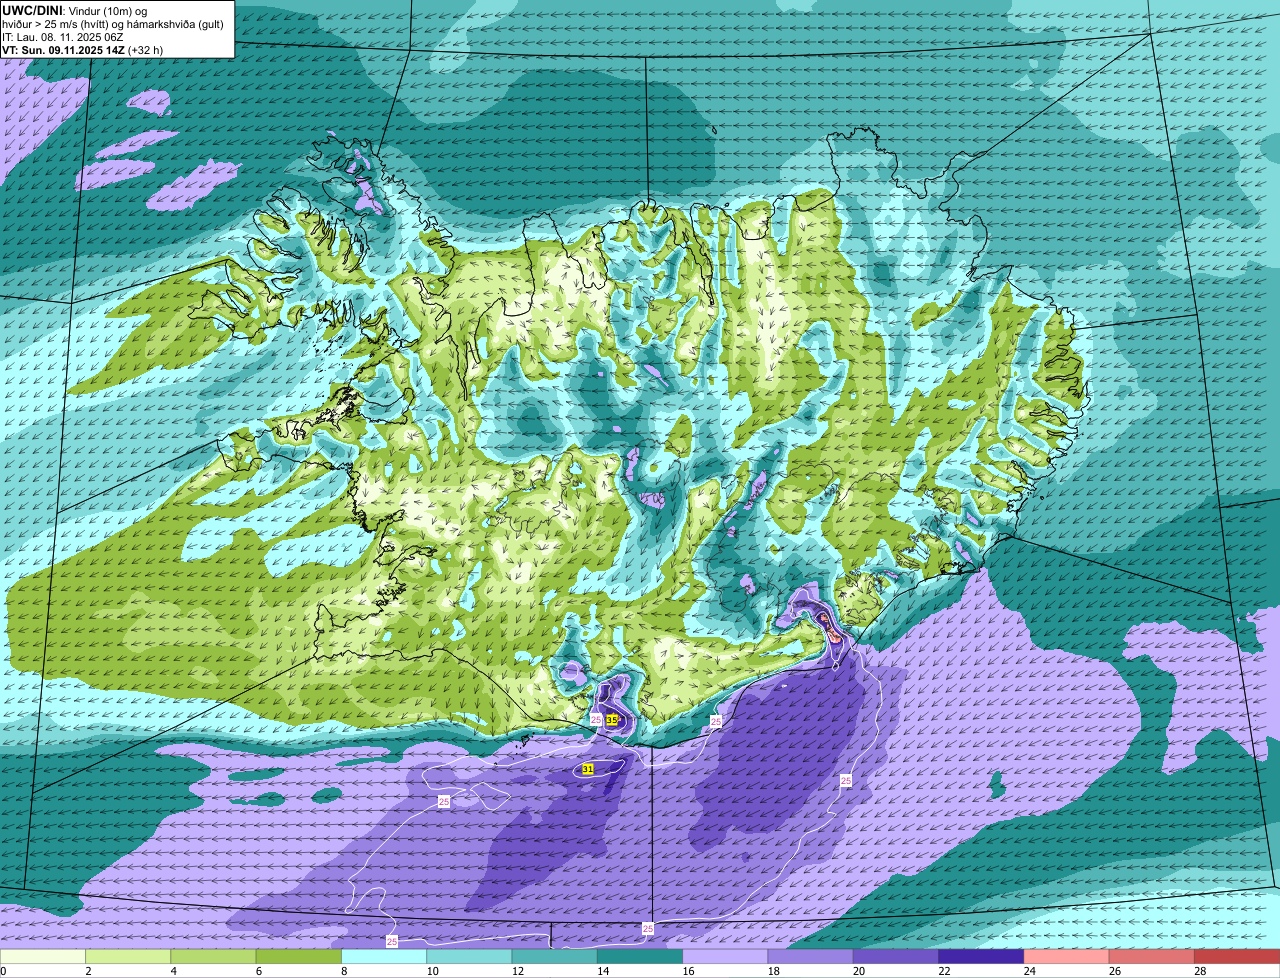
Task: Click the legend tick label "8"
Action: pyautogui.click(x=344, y=971)
